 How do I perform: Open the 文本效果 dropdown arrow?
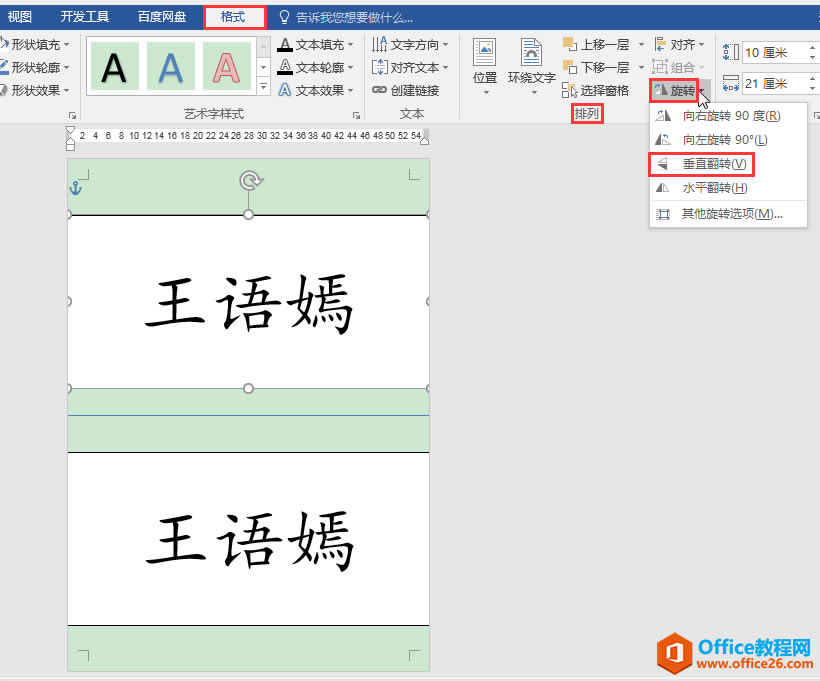click(x=350, y=90)
